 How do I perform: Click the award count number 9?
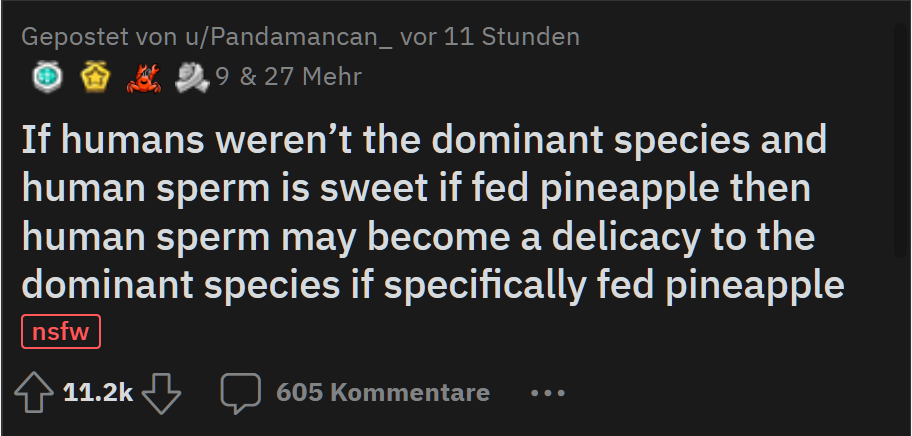click(221, 76)
